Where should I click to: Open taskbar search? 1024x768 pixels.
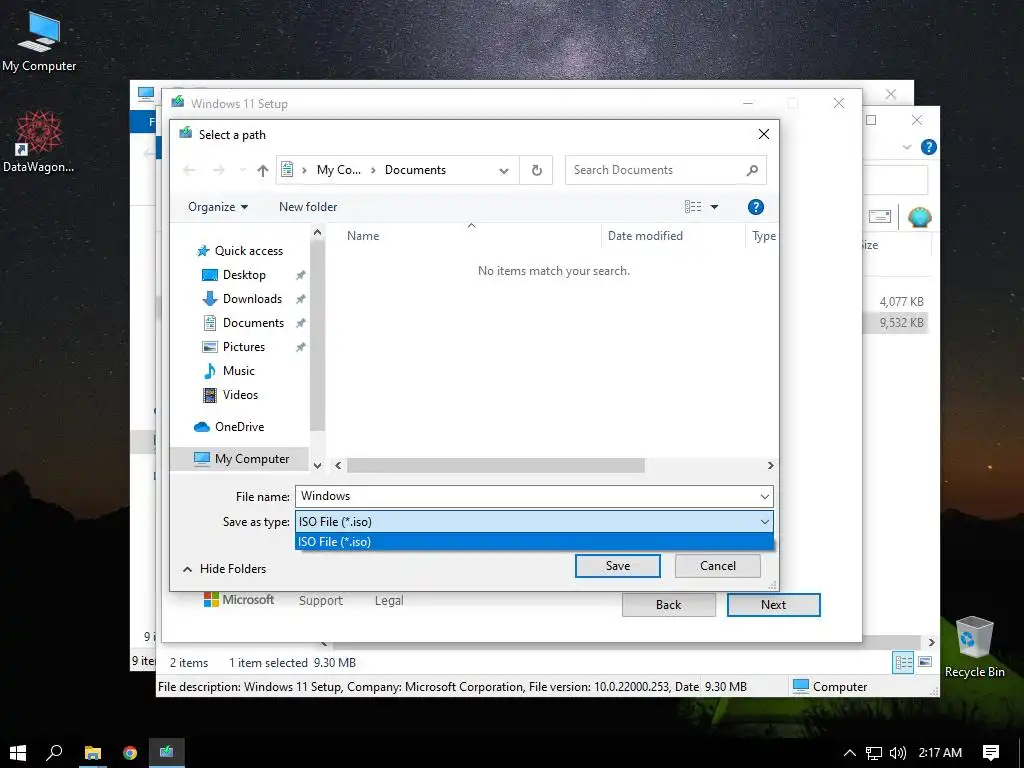[x=54, y=752]
